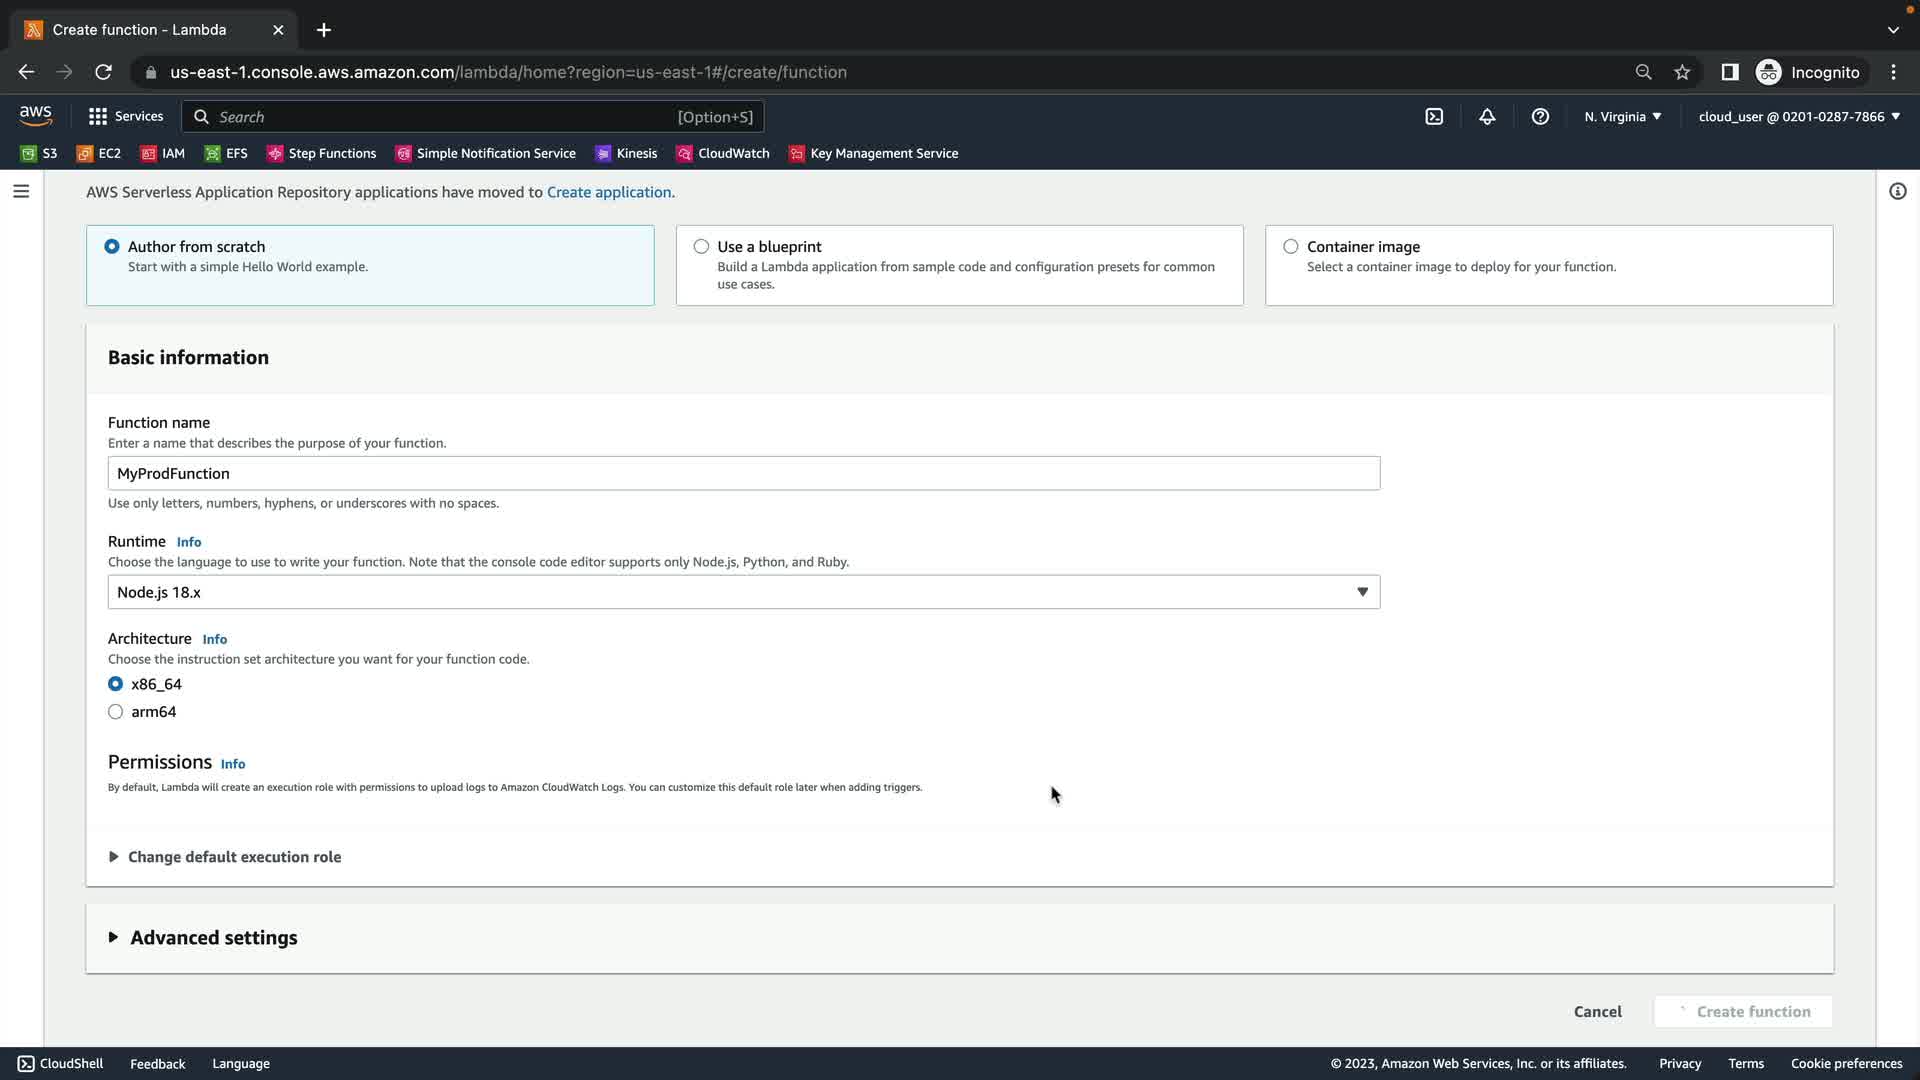Follow the Create application link
The image size is (1920, 1080).
608,192
